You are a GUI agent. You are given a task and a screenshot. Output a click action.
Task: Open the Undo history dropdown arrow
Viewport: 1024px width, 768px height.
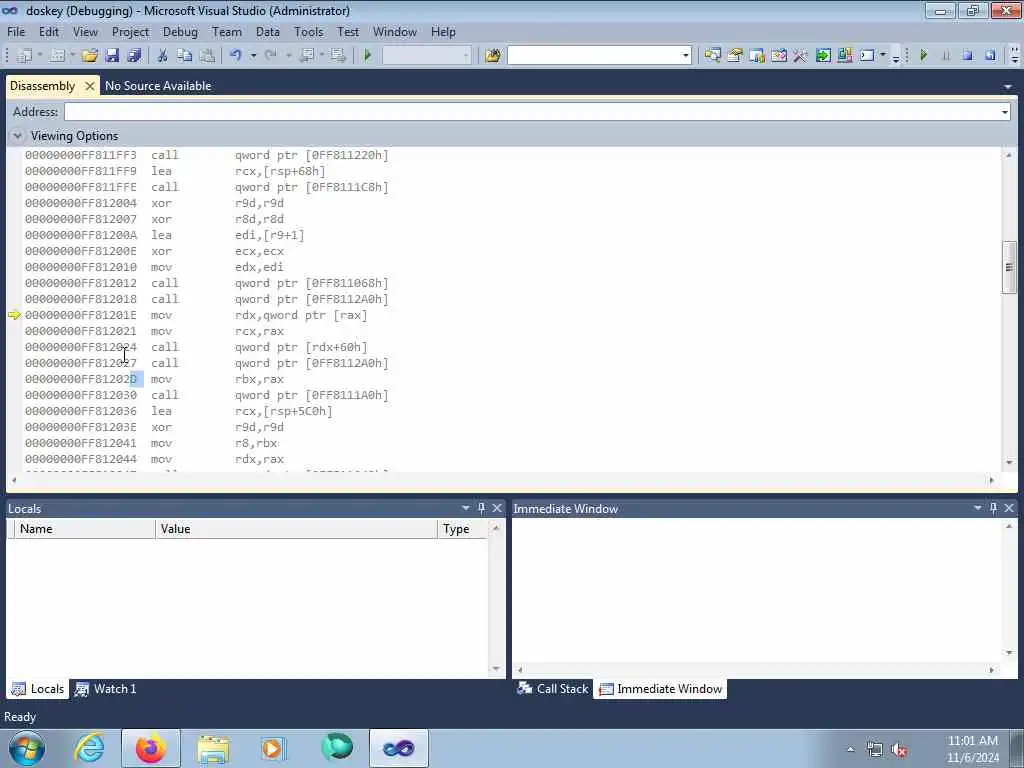click(x=253, y=56)
